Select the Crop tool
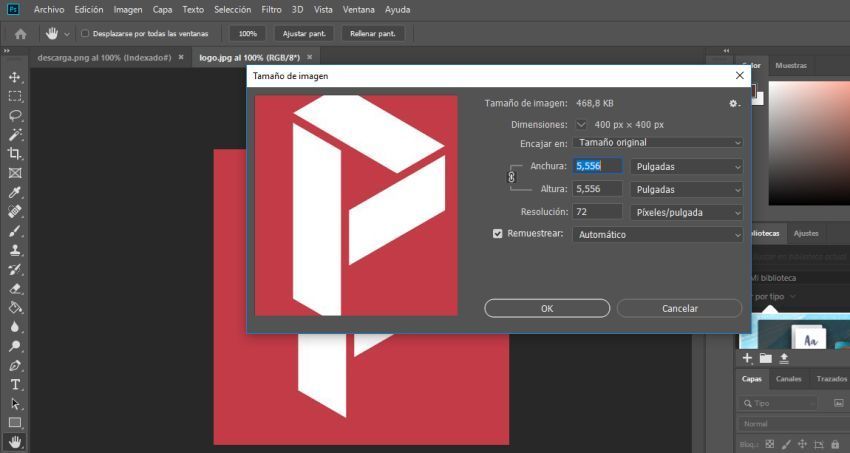850x453 pixels. coord(15,154)
